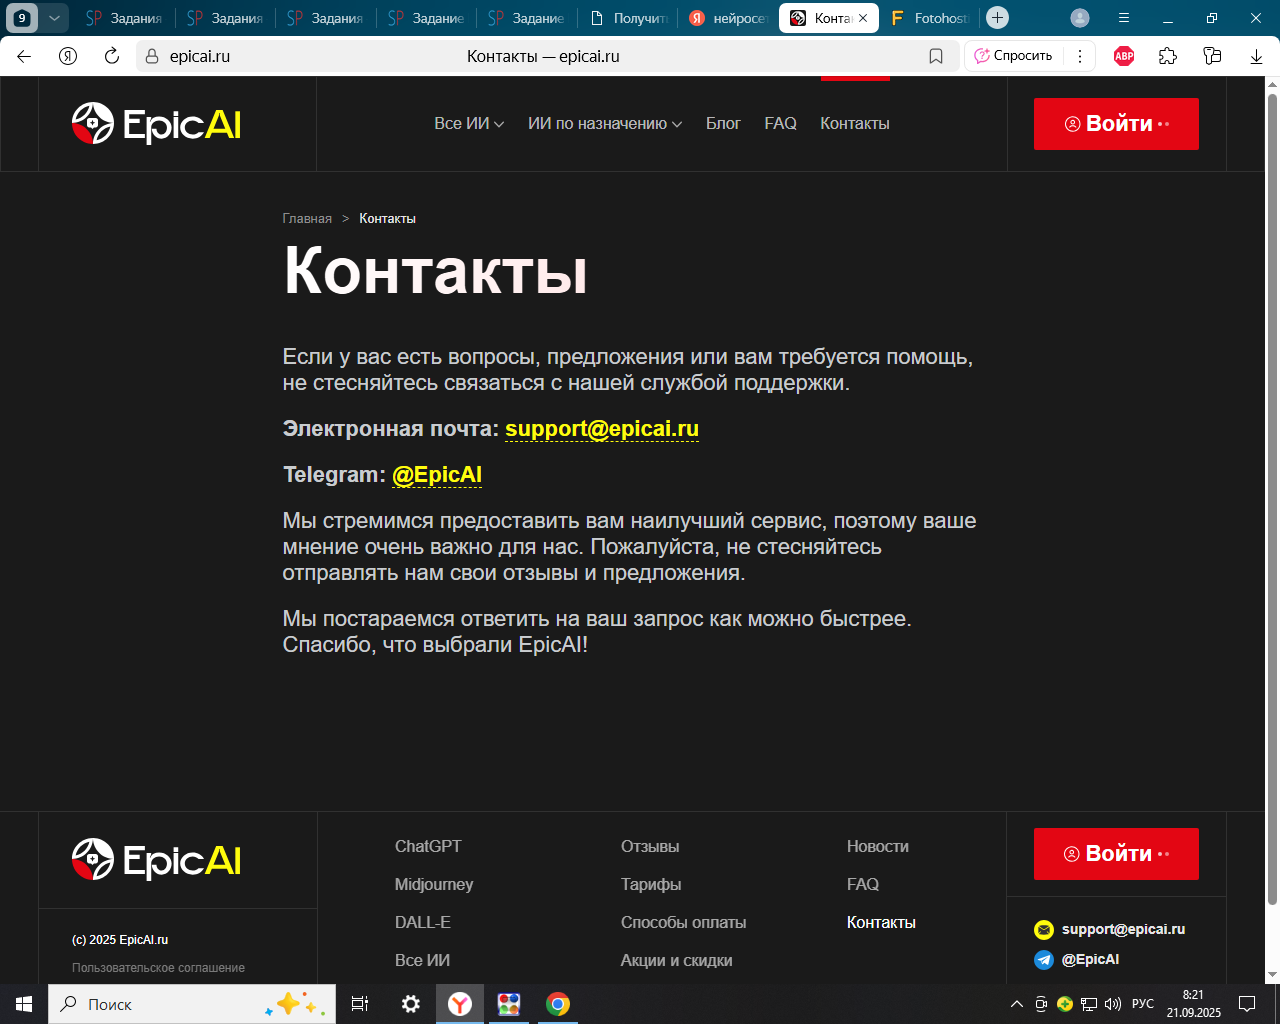1280x1024 pixels.
Task: Open the Тарифы footer link
Action: (x=651, y=885)
